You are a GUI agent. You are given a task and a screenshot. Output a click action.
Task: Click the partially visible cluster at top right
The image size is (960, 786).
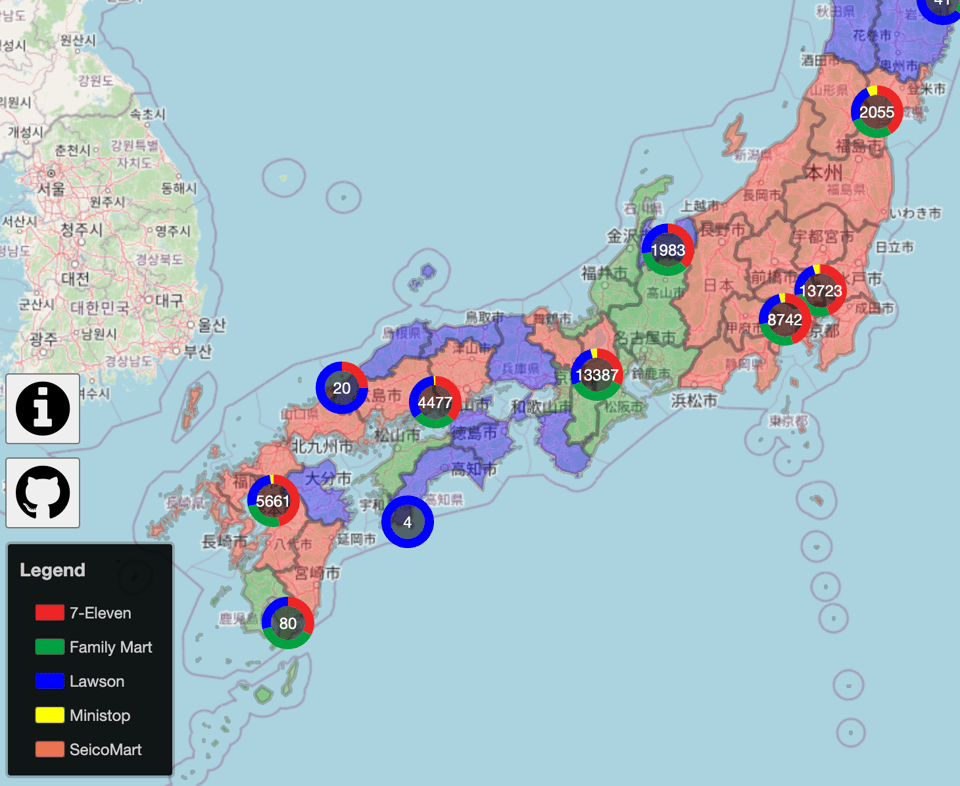pyautogui.click(x=940, y=6)
